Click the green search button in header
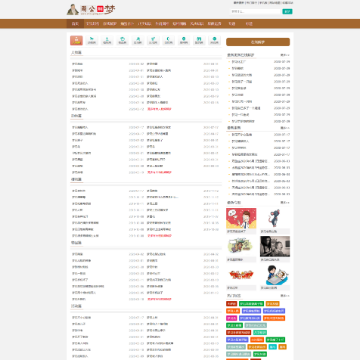Image resolution: width=360 pixels, height=360 pixels. [x=287, y=12]
